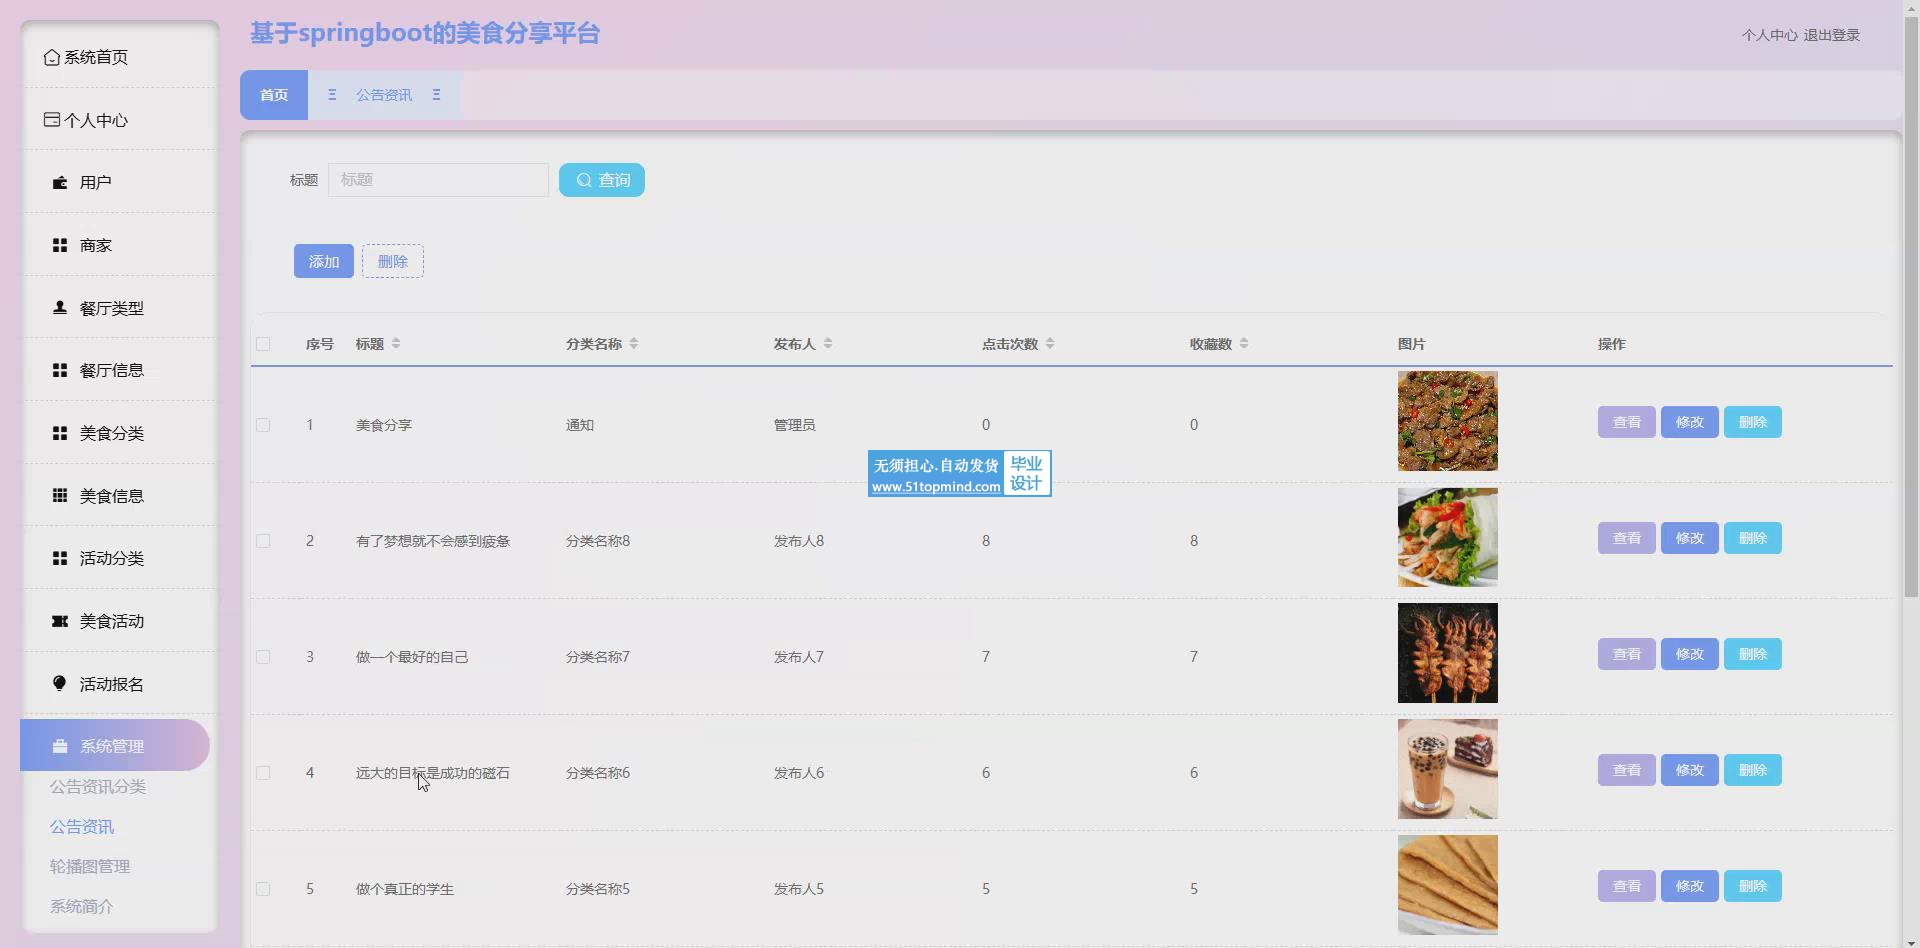
Task: Click the vertical page scrollbar
Action: coord(1911,300)
